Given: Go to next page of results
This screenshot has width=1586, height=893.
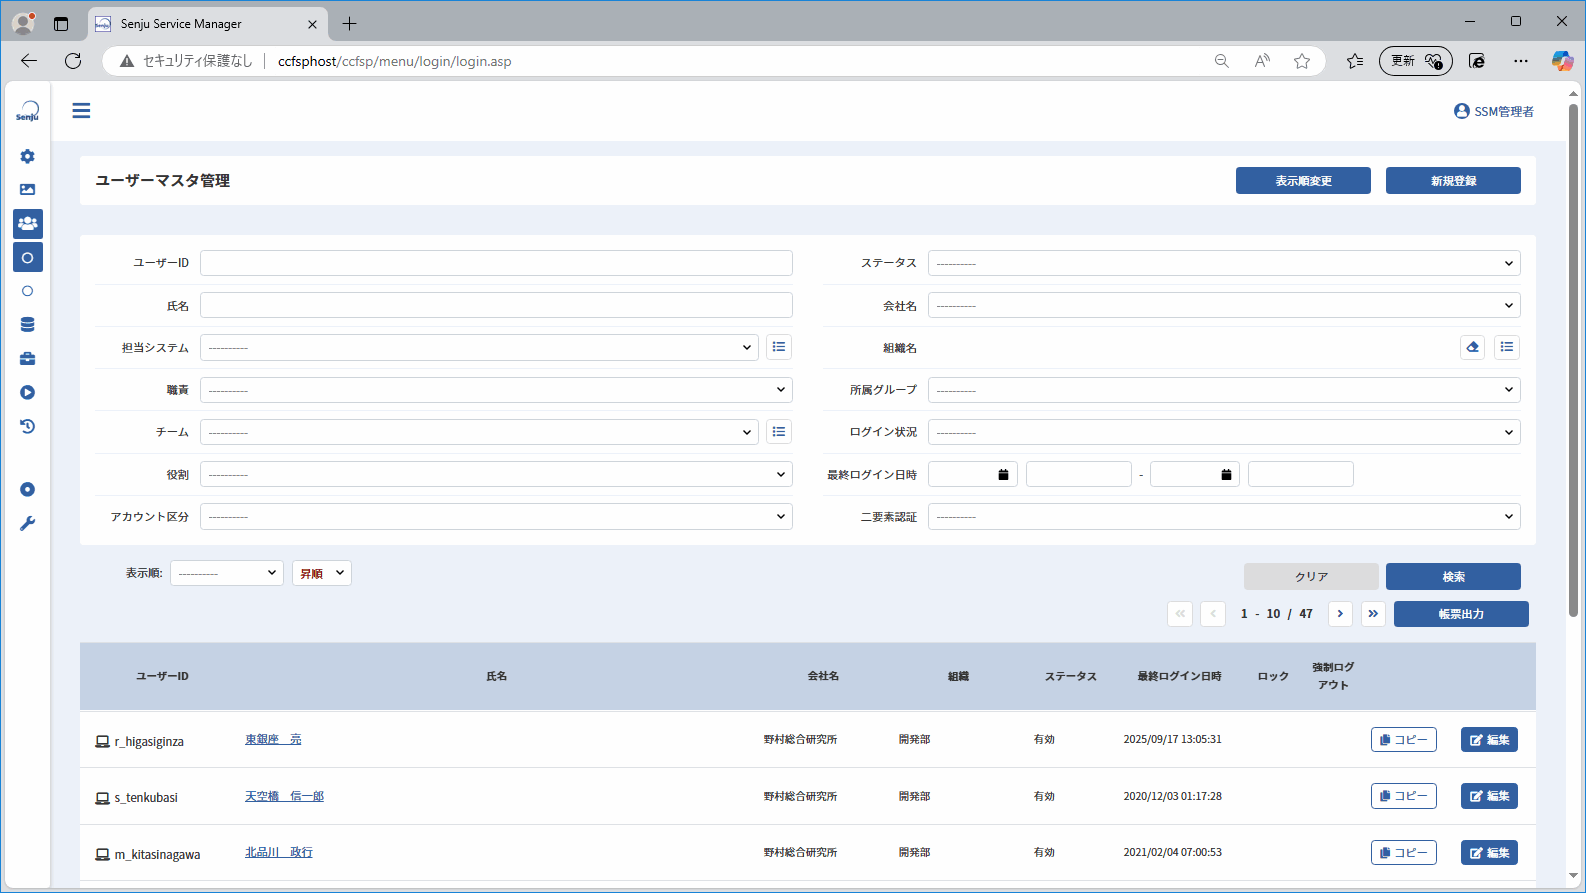Looking at the screenshot, I should point(1340,614).
